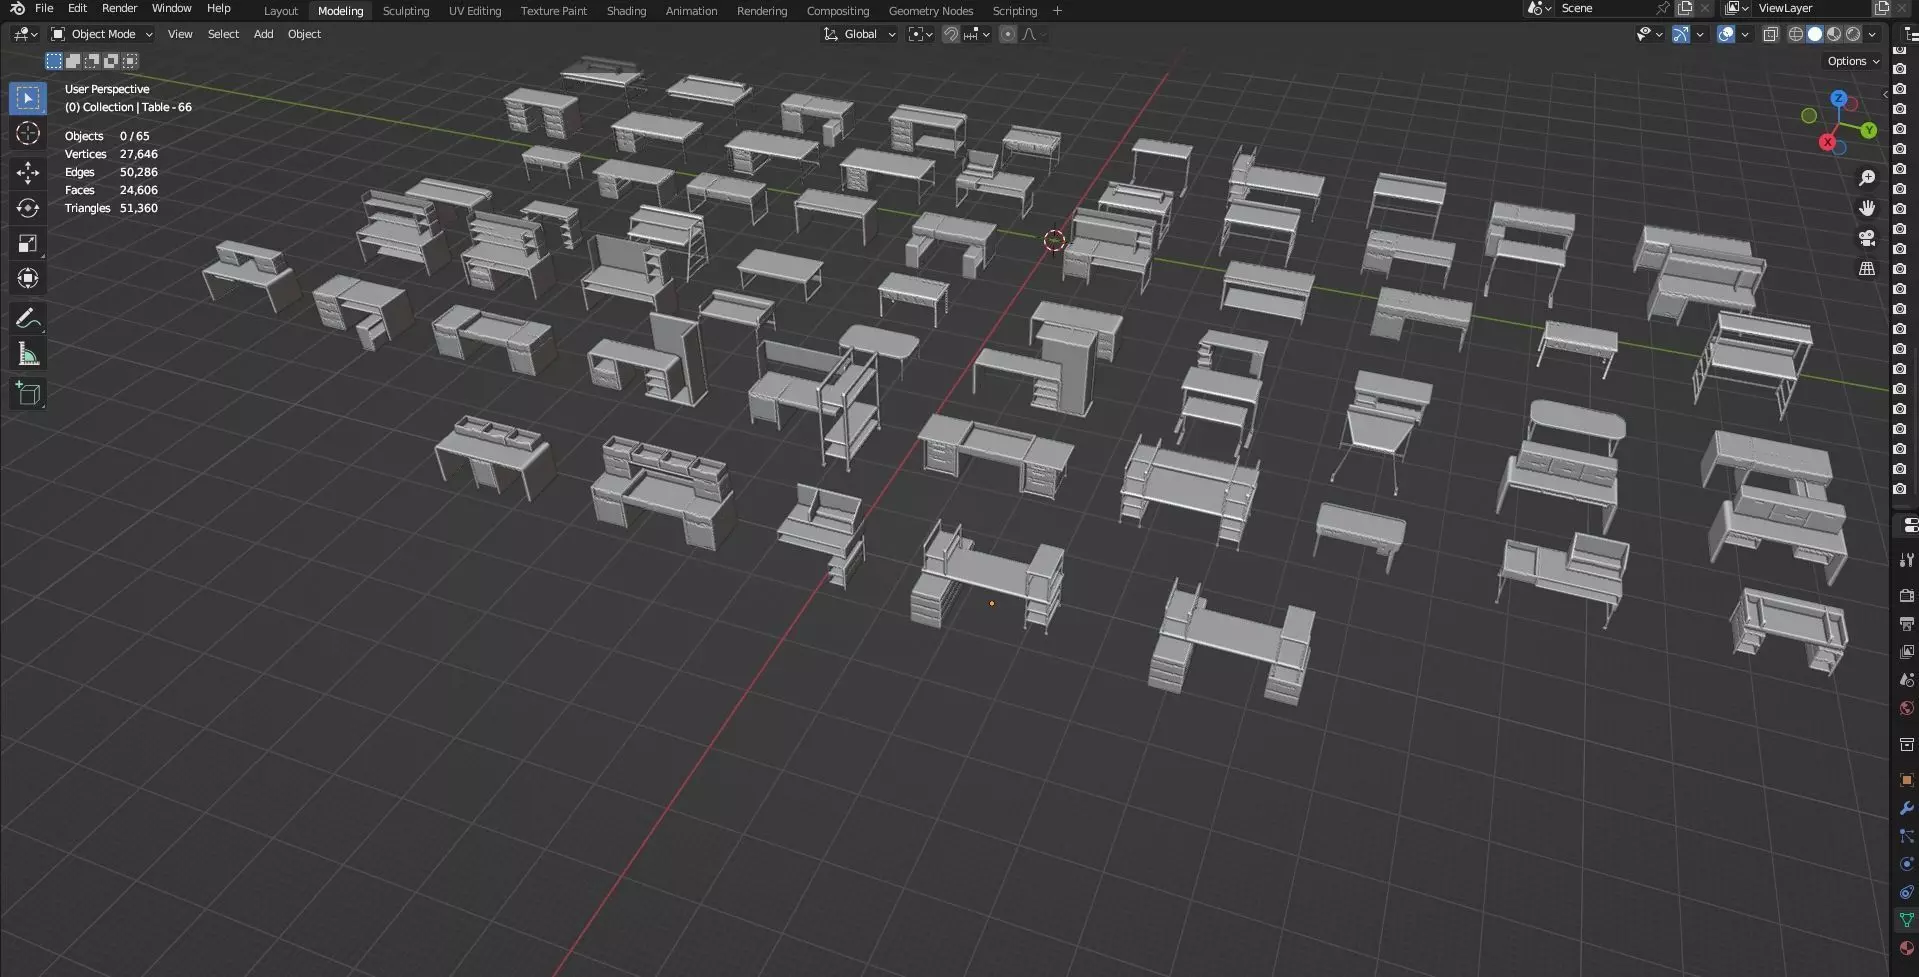Toggle show gizmo button
This screenshot has height=977, width=1919.
coord(1681,34)
